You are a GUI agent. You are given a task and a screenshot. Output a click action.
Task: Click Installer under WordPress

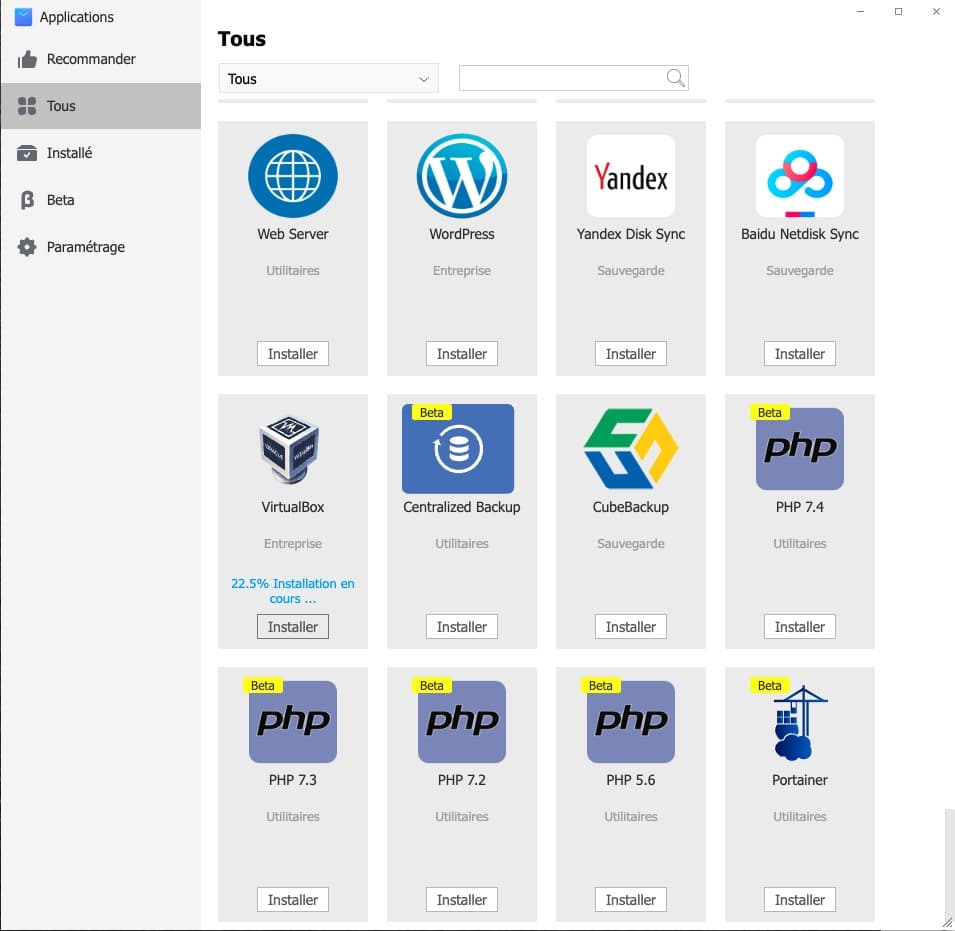point(462,354)
